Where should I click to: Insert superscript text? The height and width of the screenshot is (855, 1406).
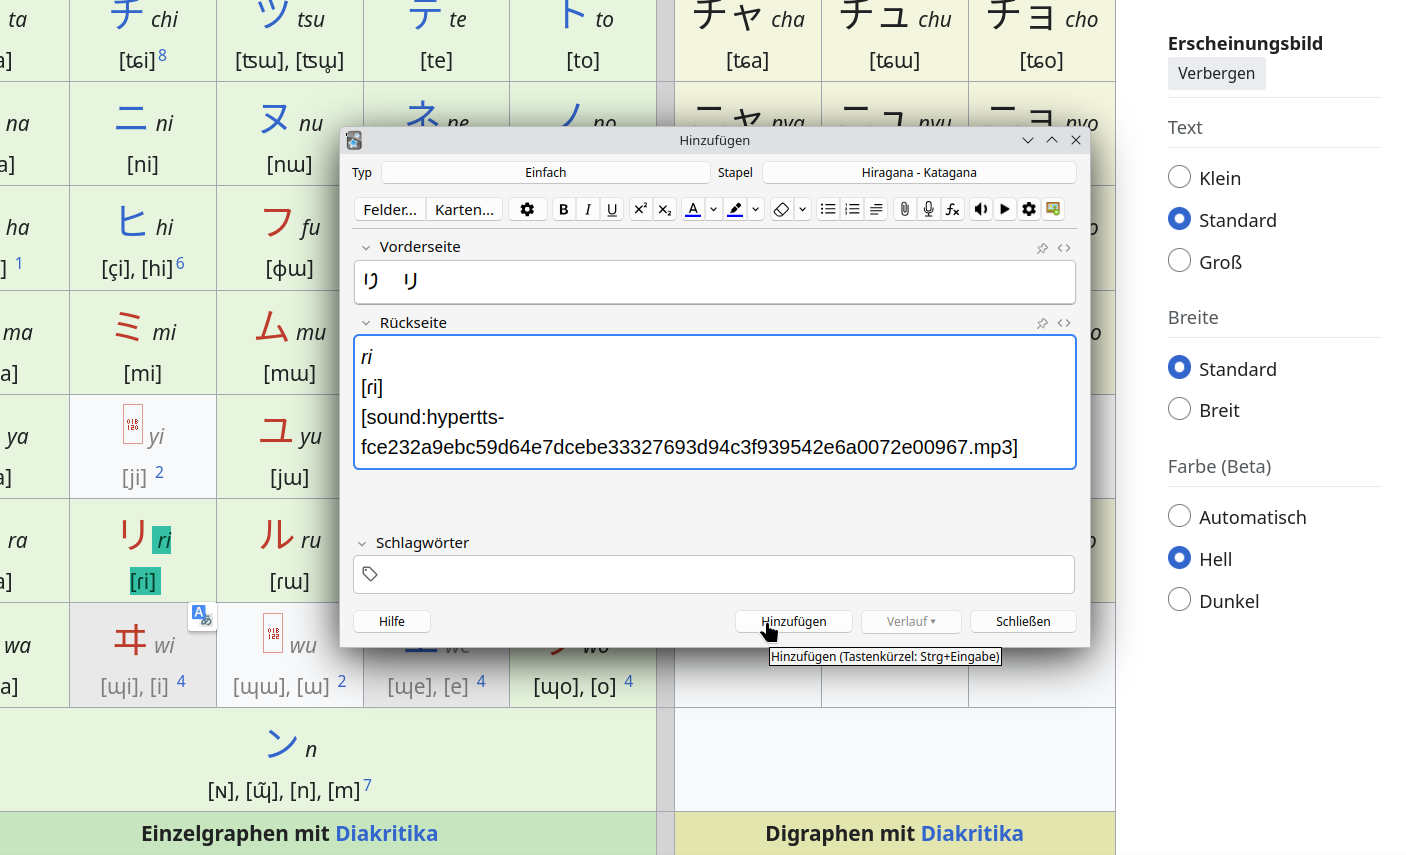tap(640, 209)
